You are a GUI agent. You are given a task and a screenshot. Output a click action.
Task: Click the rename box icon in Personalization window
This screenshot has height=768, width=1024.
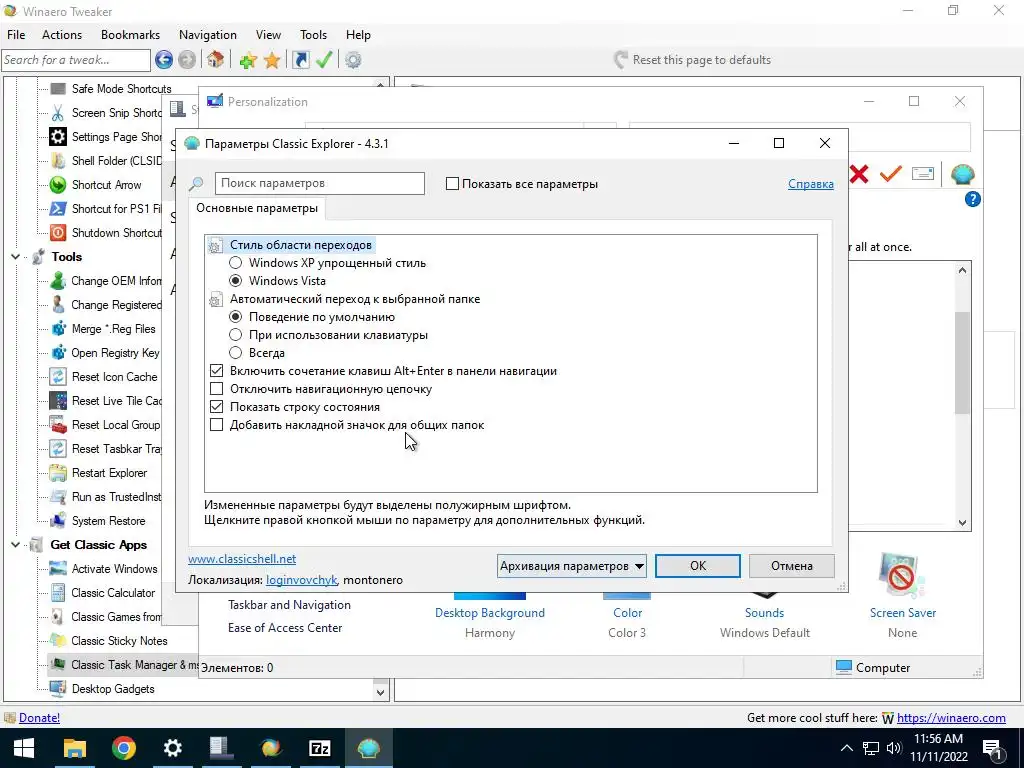tap(923, 174)
